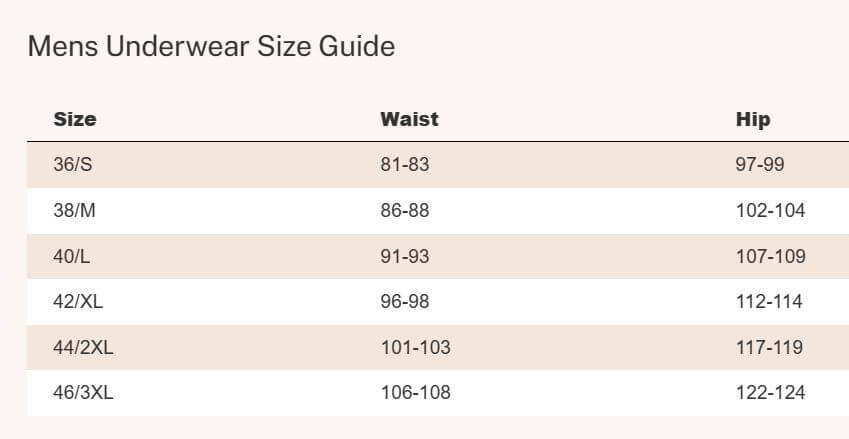This screenshot has height=439, width=849.
Task: Click hip value 122-124
Action: tap(770, 392)
